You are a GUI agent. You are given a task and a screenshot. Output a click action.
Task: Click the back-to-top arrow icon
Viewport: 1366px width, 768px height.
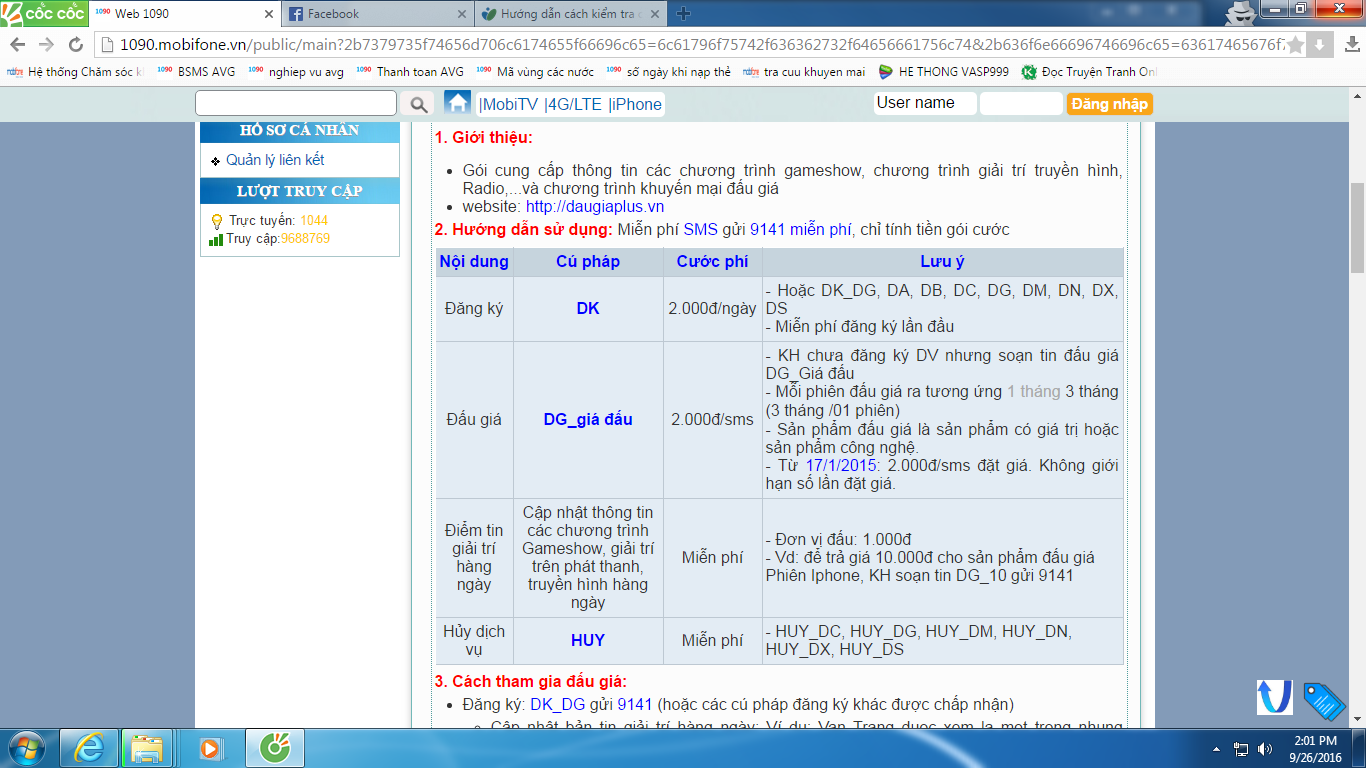coord(1275,697)
